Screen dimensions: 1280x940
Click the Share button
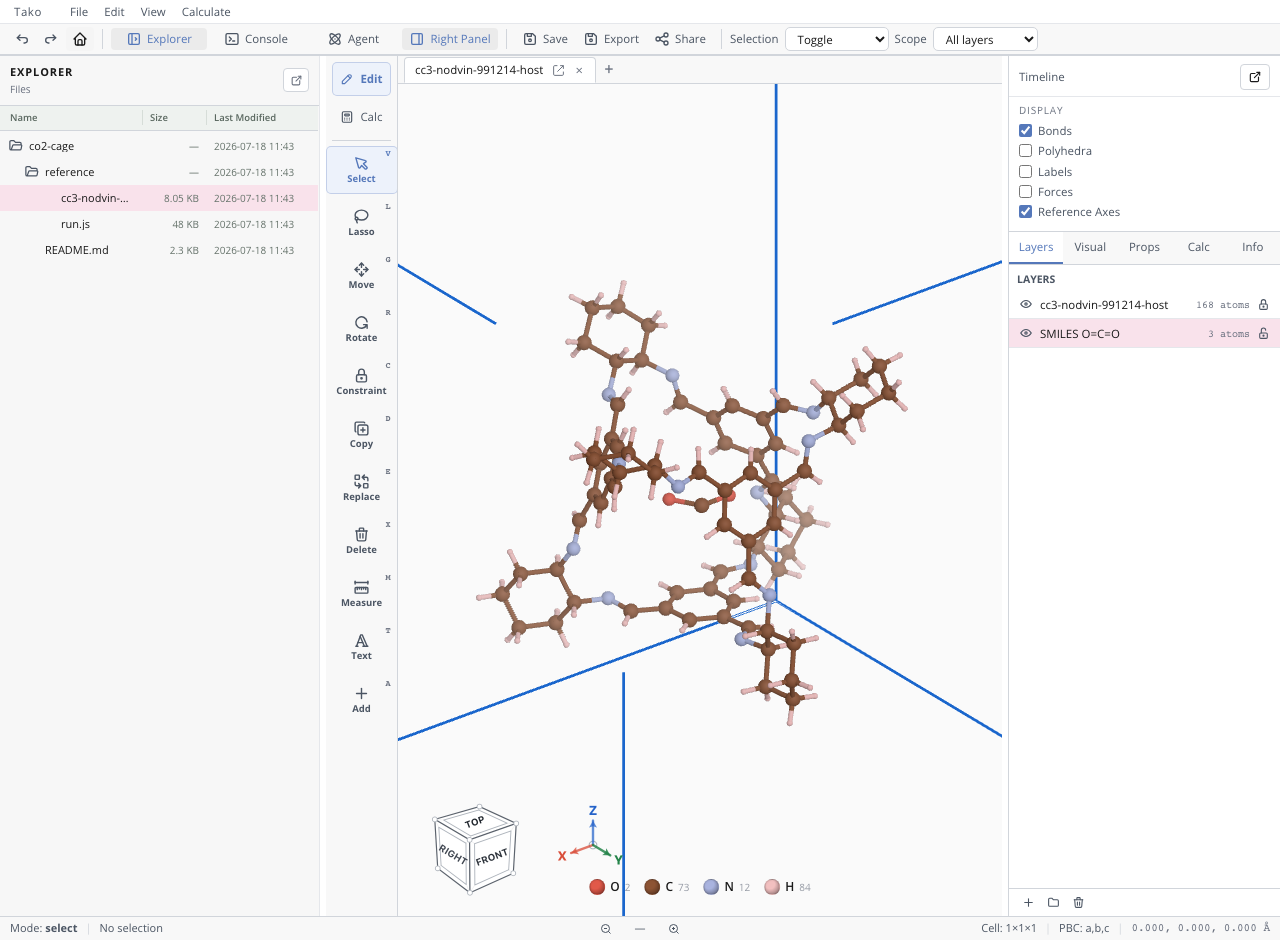coord(680,39)
